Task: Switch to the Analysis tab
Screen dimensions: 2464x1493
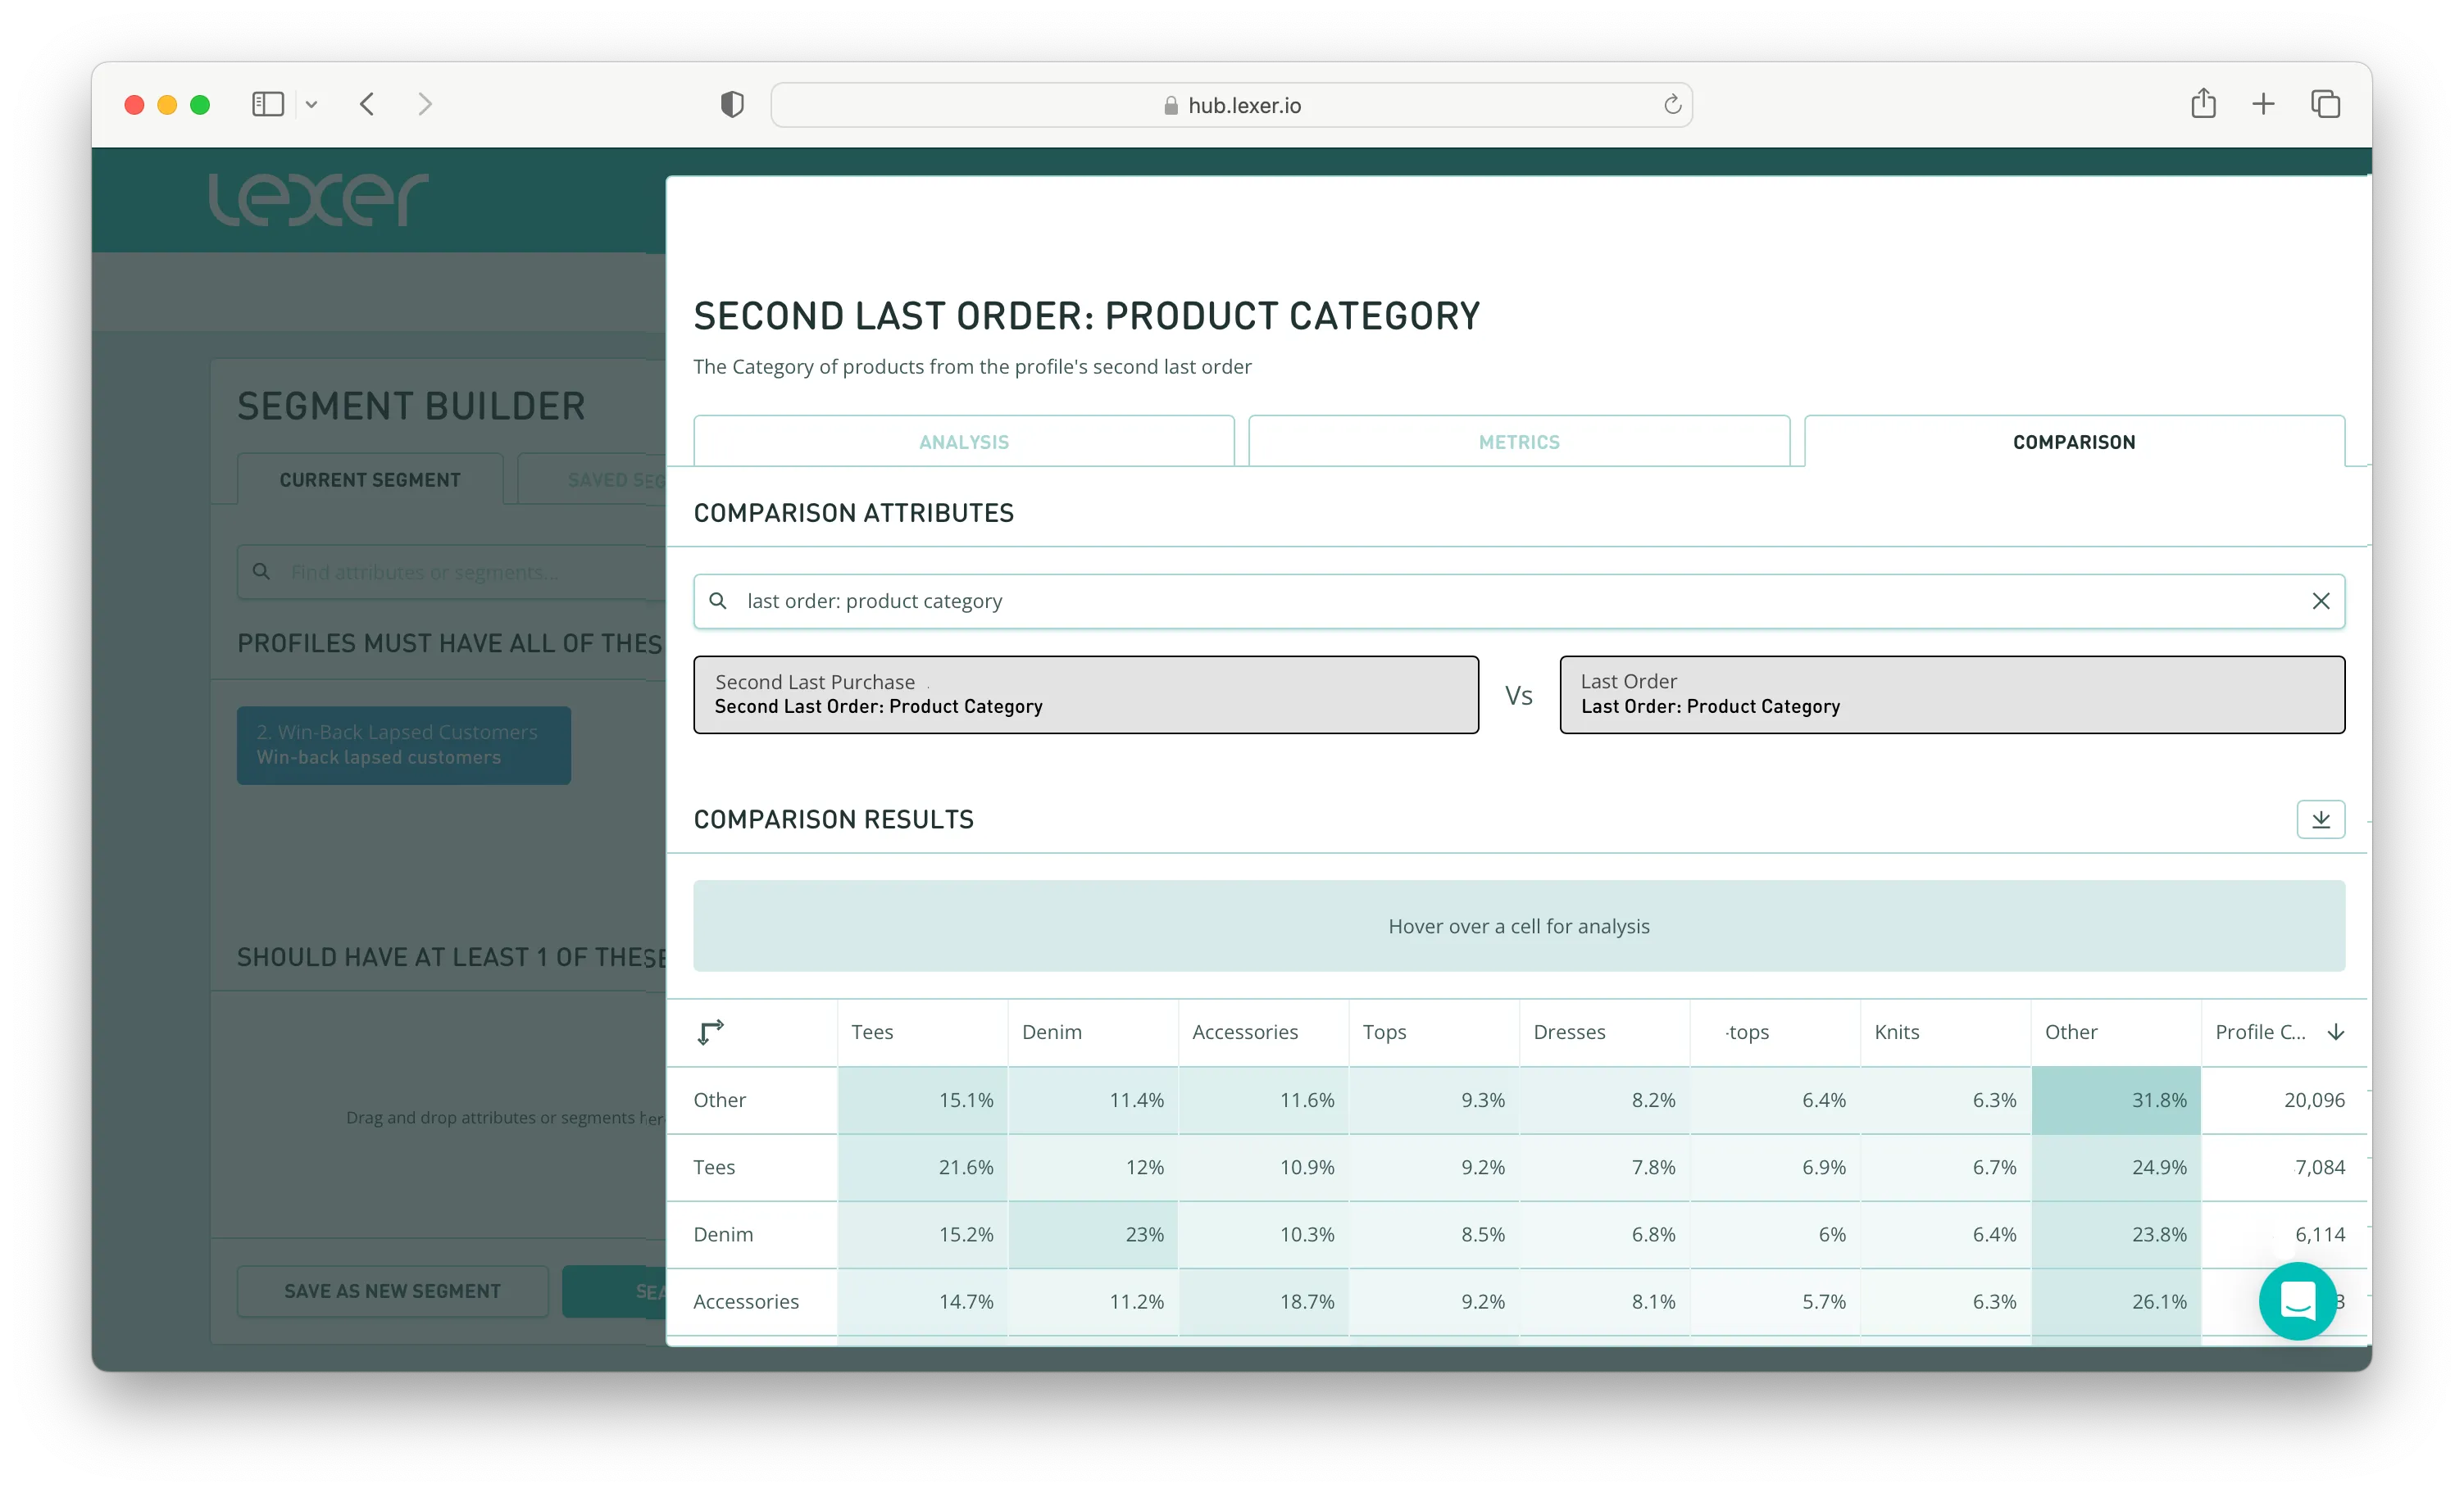Action: tap(963, 442)
